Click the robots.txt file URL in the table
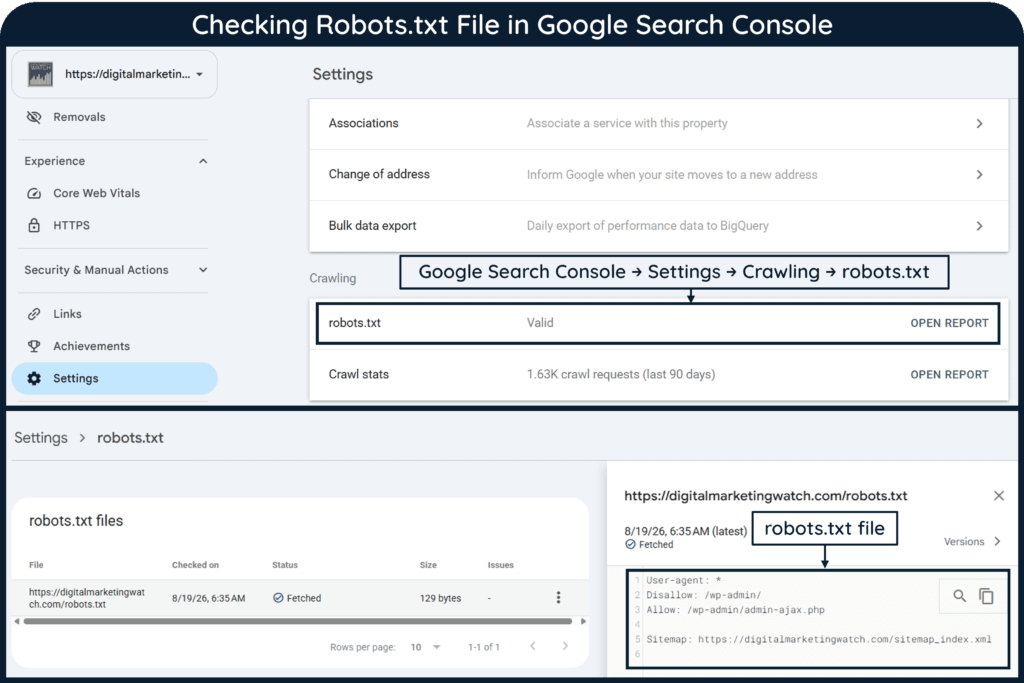 coord(87,598)
